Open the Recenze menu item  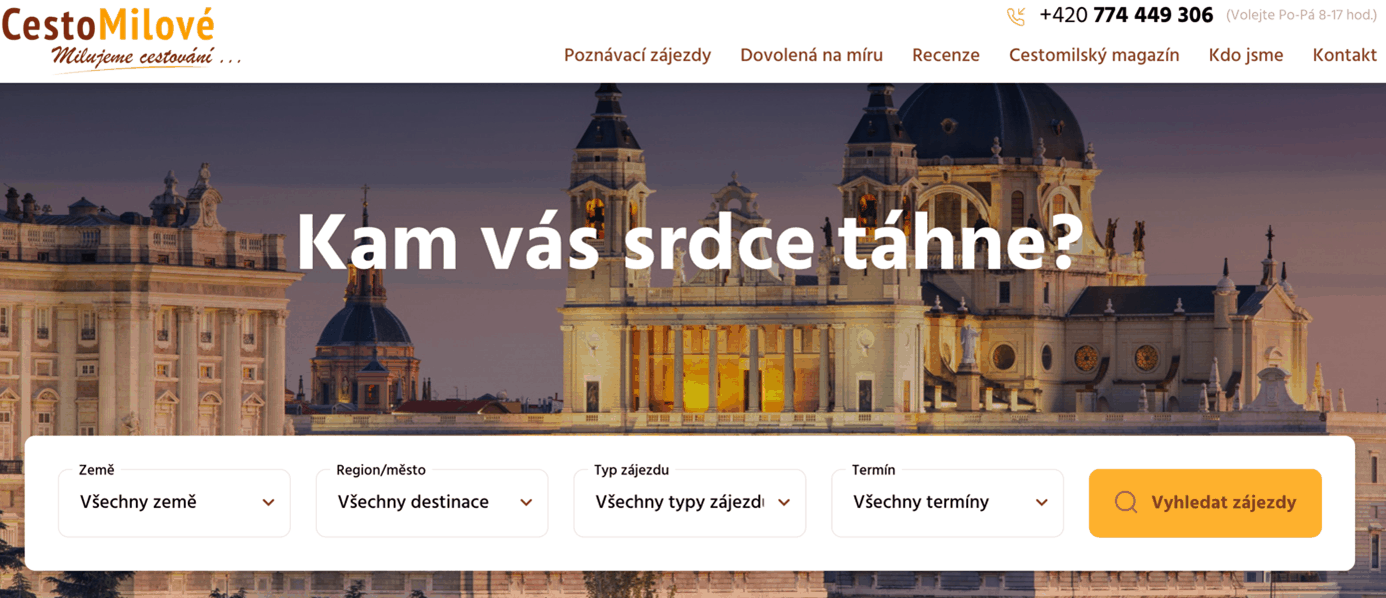tap(946, 56)
